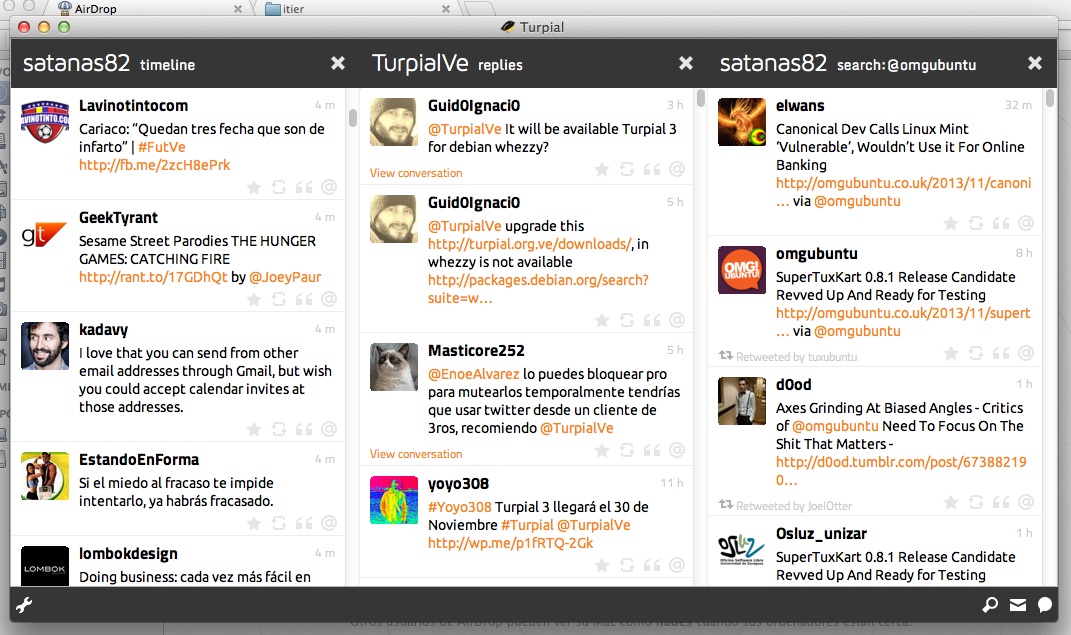View conversation under Masticore252's tweet
The image size is (1071, 635).
416,454
